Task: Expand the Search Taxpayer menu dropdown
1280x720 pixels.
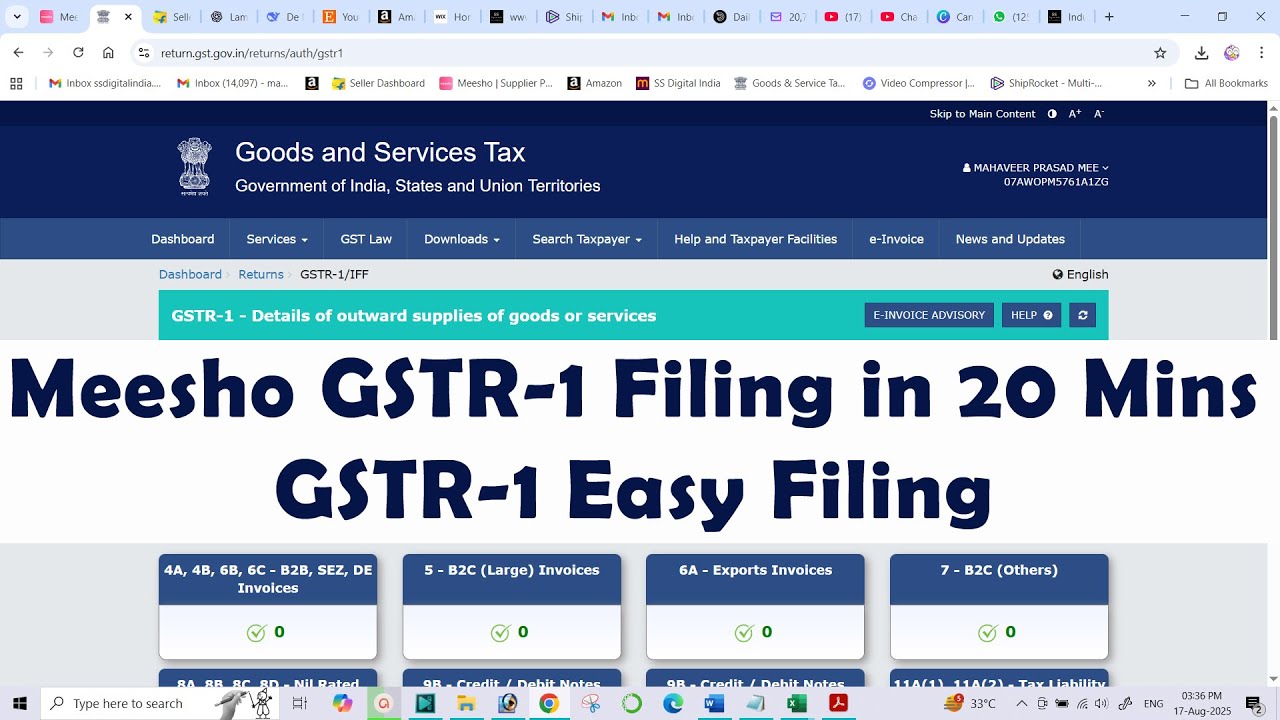Action: (x=587, y=239)
